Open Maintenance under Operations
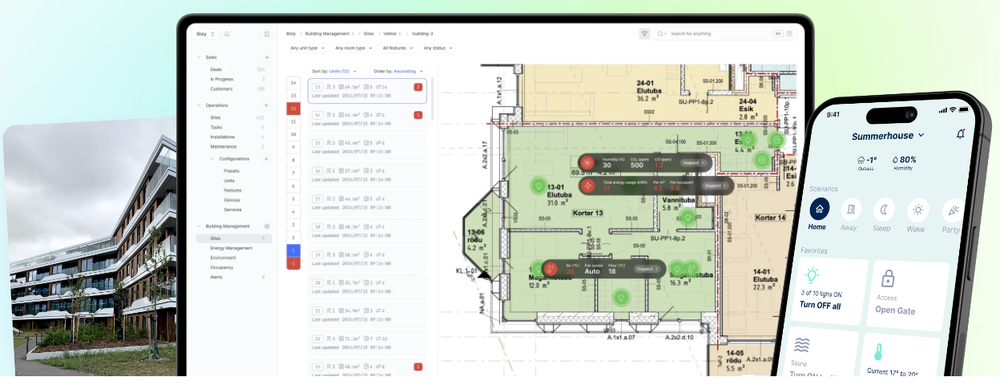 click(223, 146)
